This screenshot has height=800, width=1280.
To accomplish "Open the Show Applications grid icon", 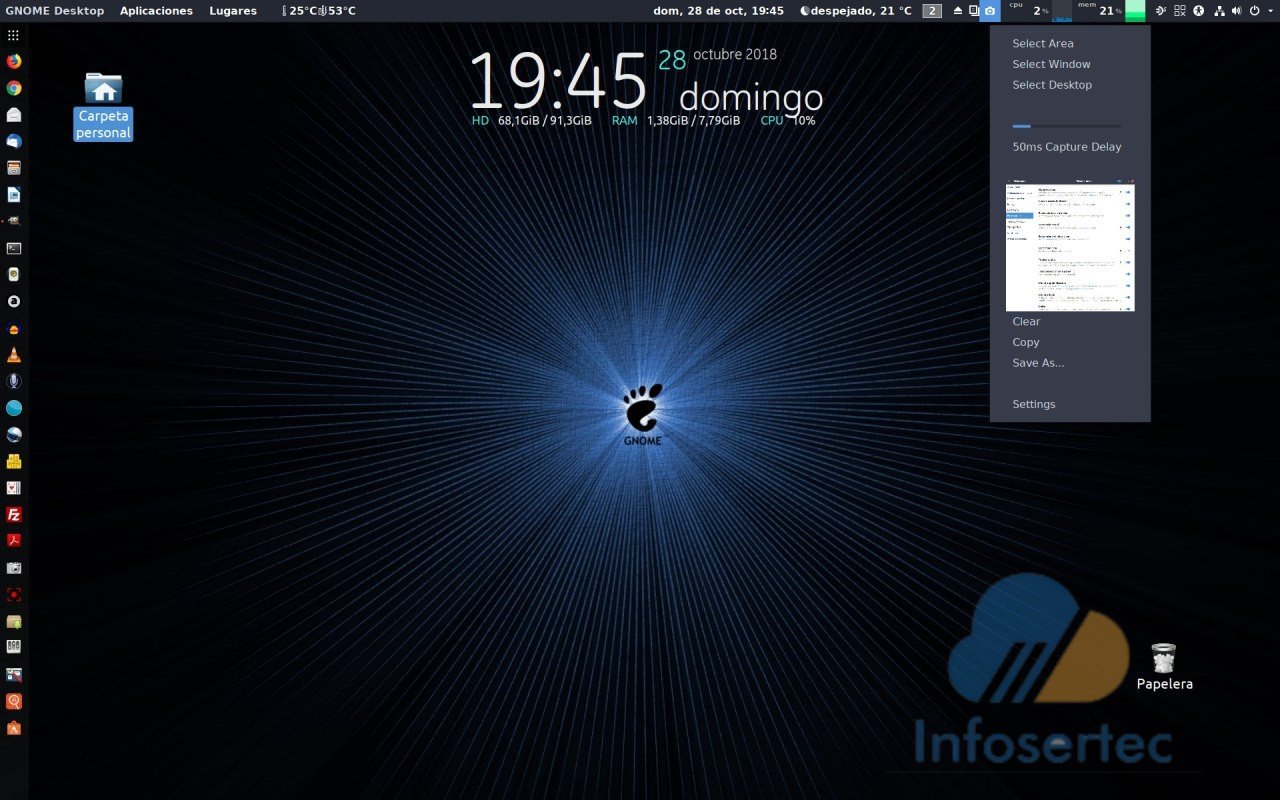I will click(x=14, y=35).
